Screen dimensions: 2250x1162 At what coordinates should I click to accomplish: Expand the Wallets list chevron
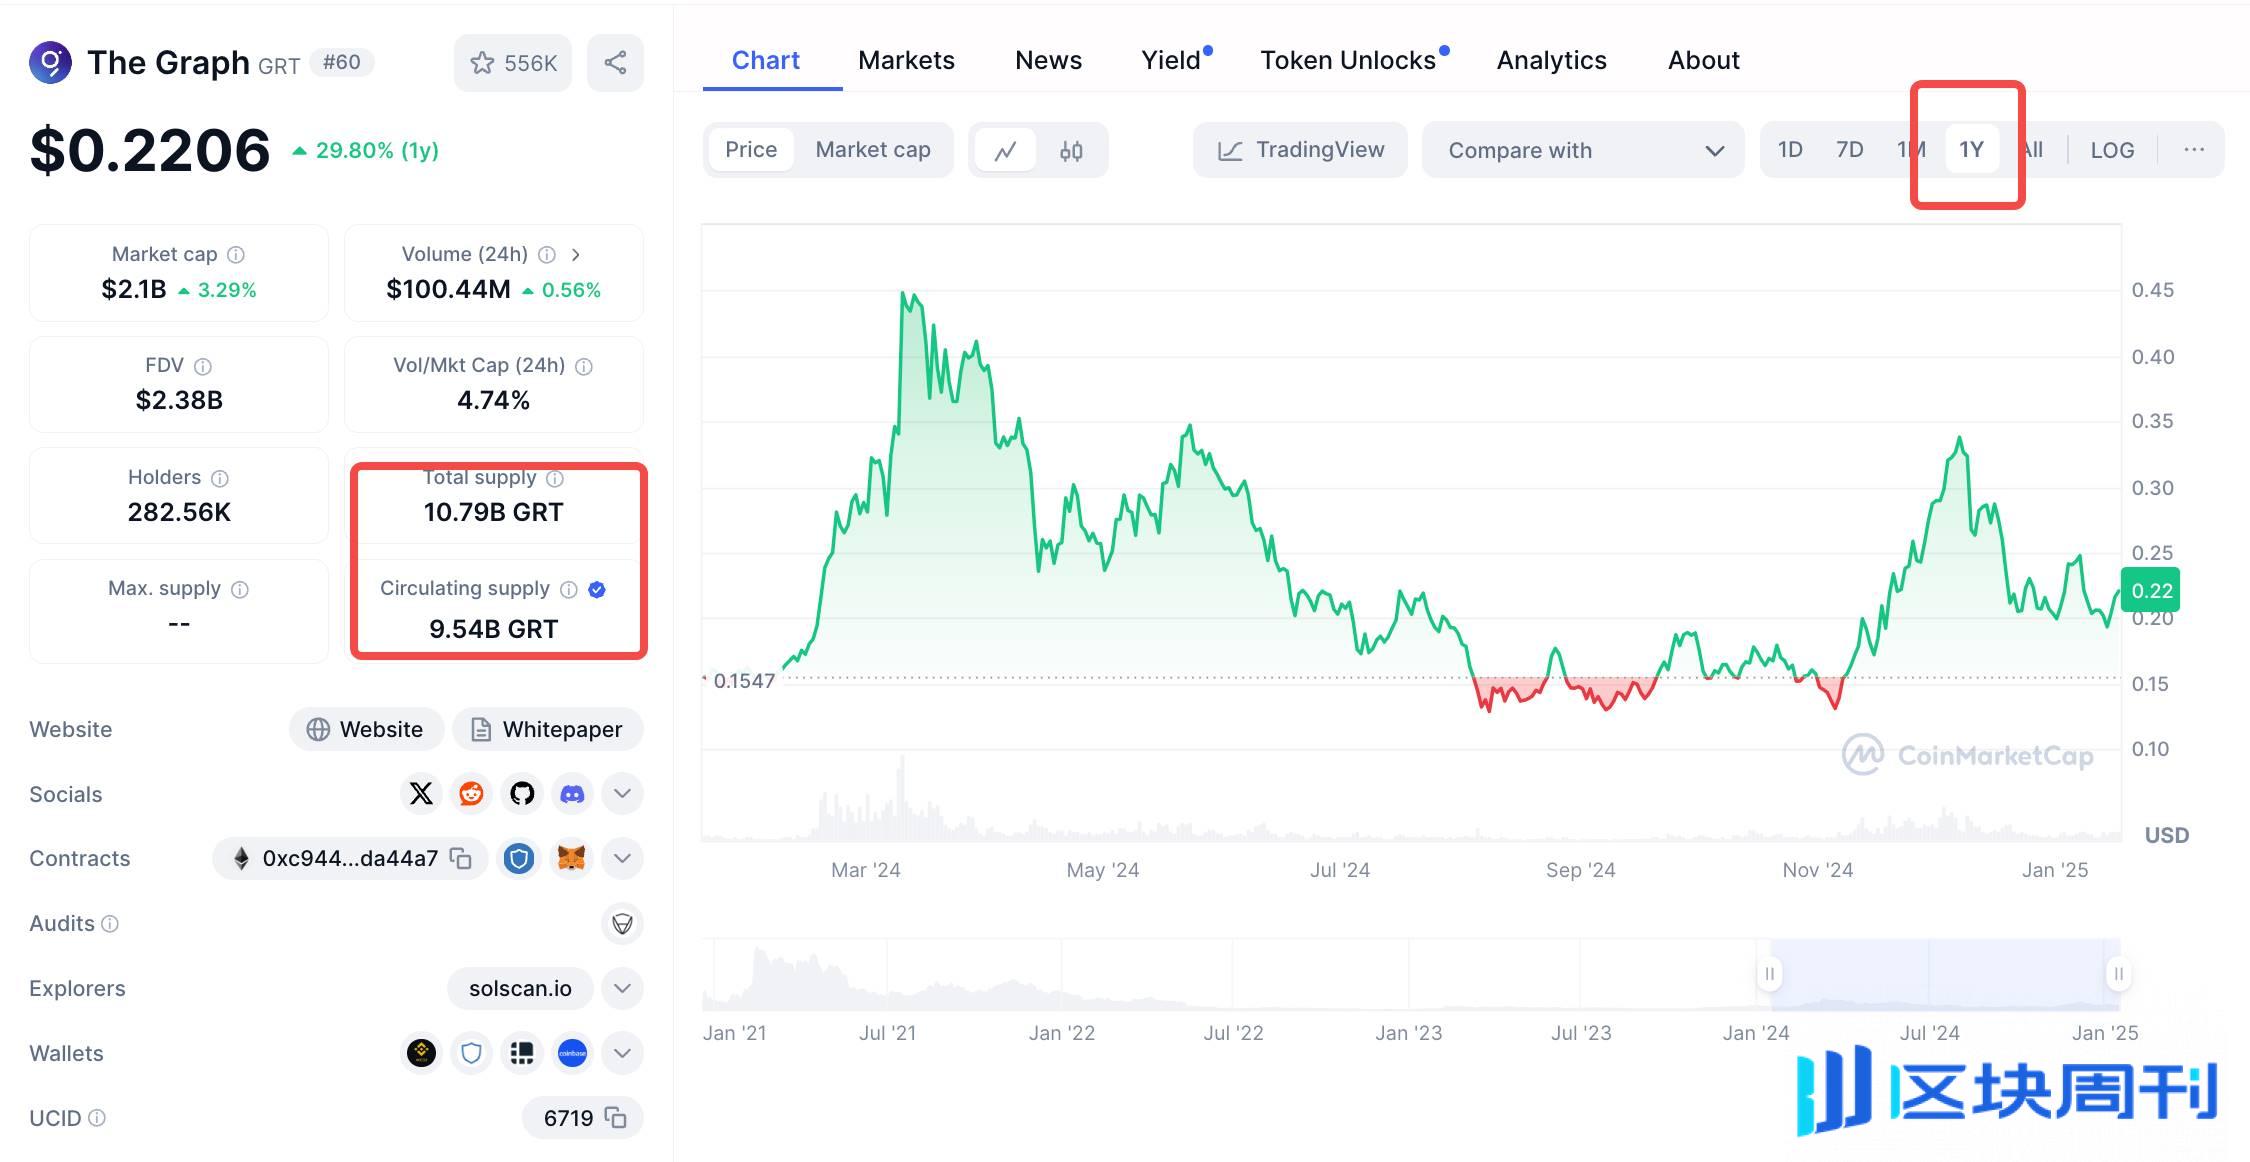pos(622,1053)
